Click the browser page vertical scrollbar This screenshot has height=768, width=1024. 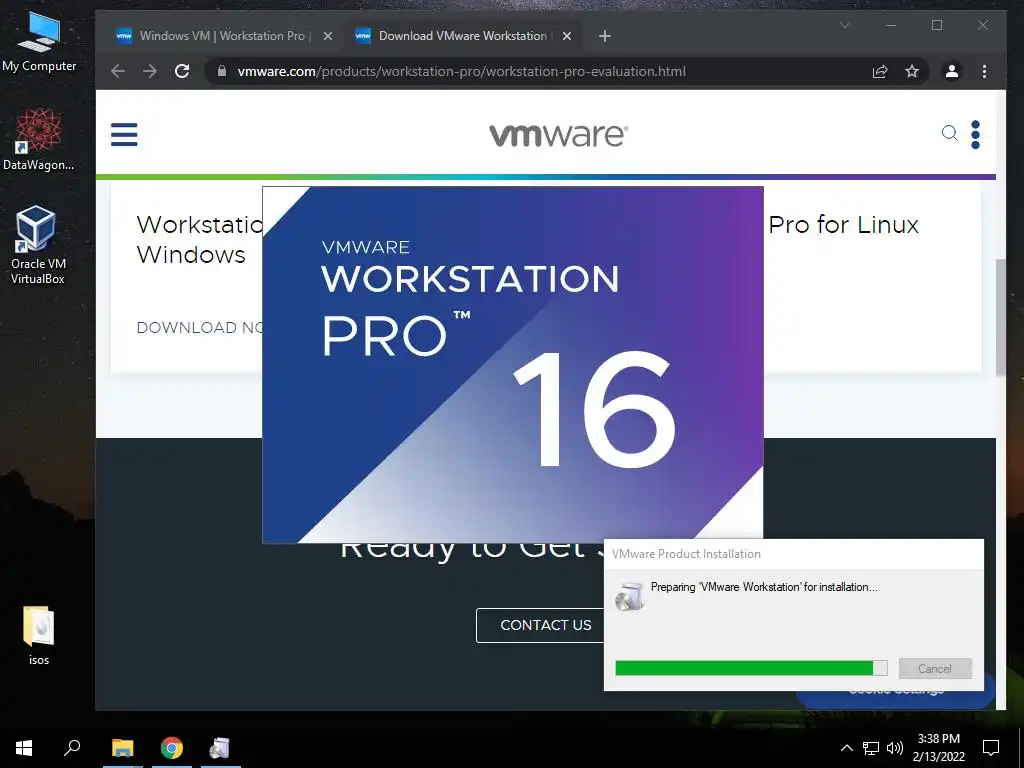(x=1000, y=318)
